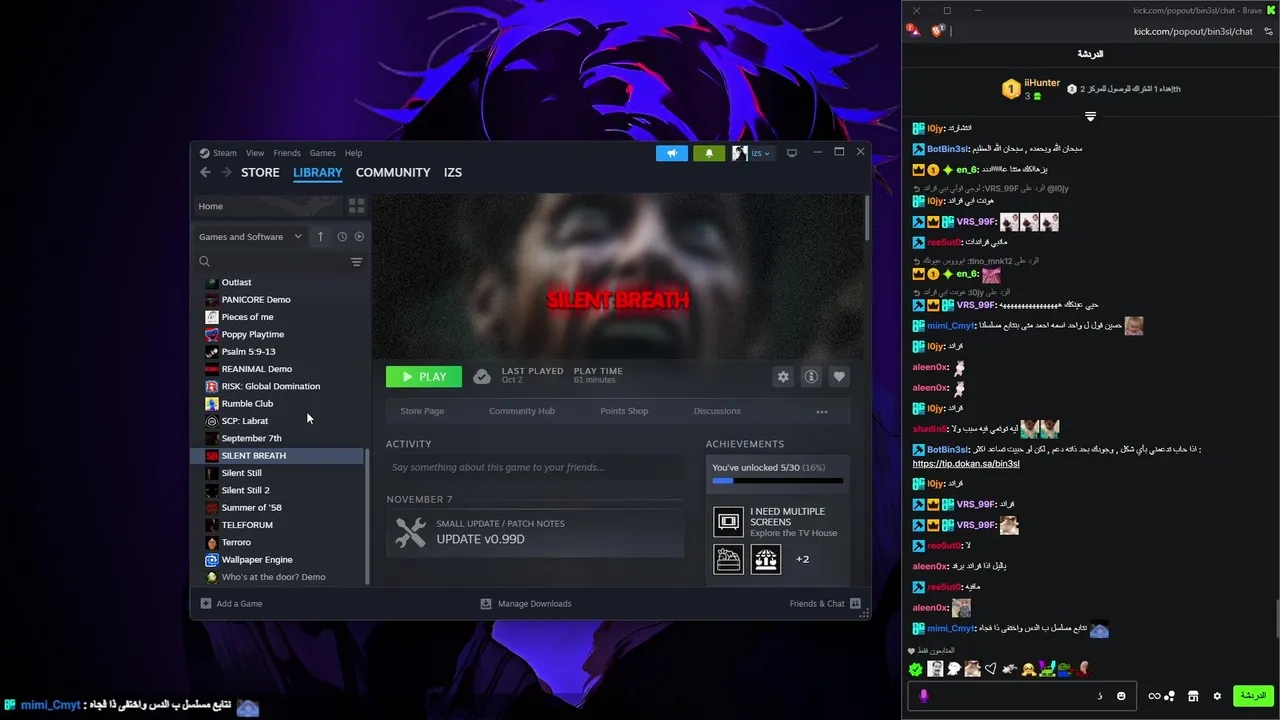Screen dimensions: 1280x720
Task: Click the activity comment input field
Action: tap(535, 467)
